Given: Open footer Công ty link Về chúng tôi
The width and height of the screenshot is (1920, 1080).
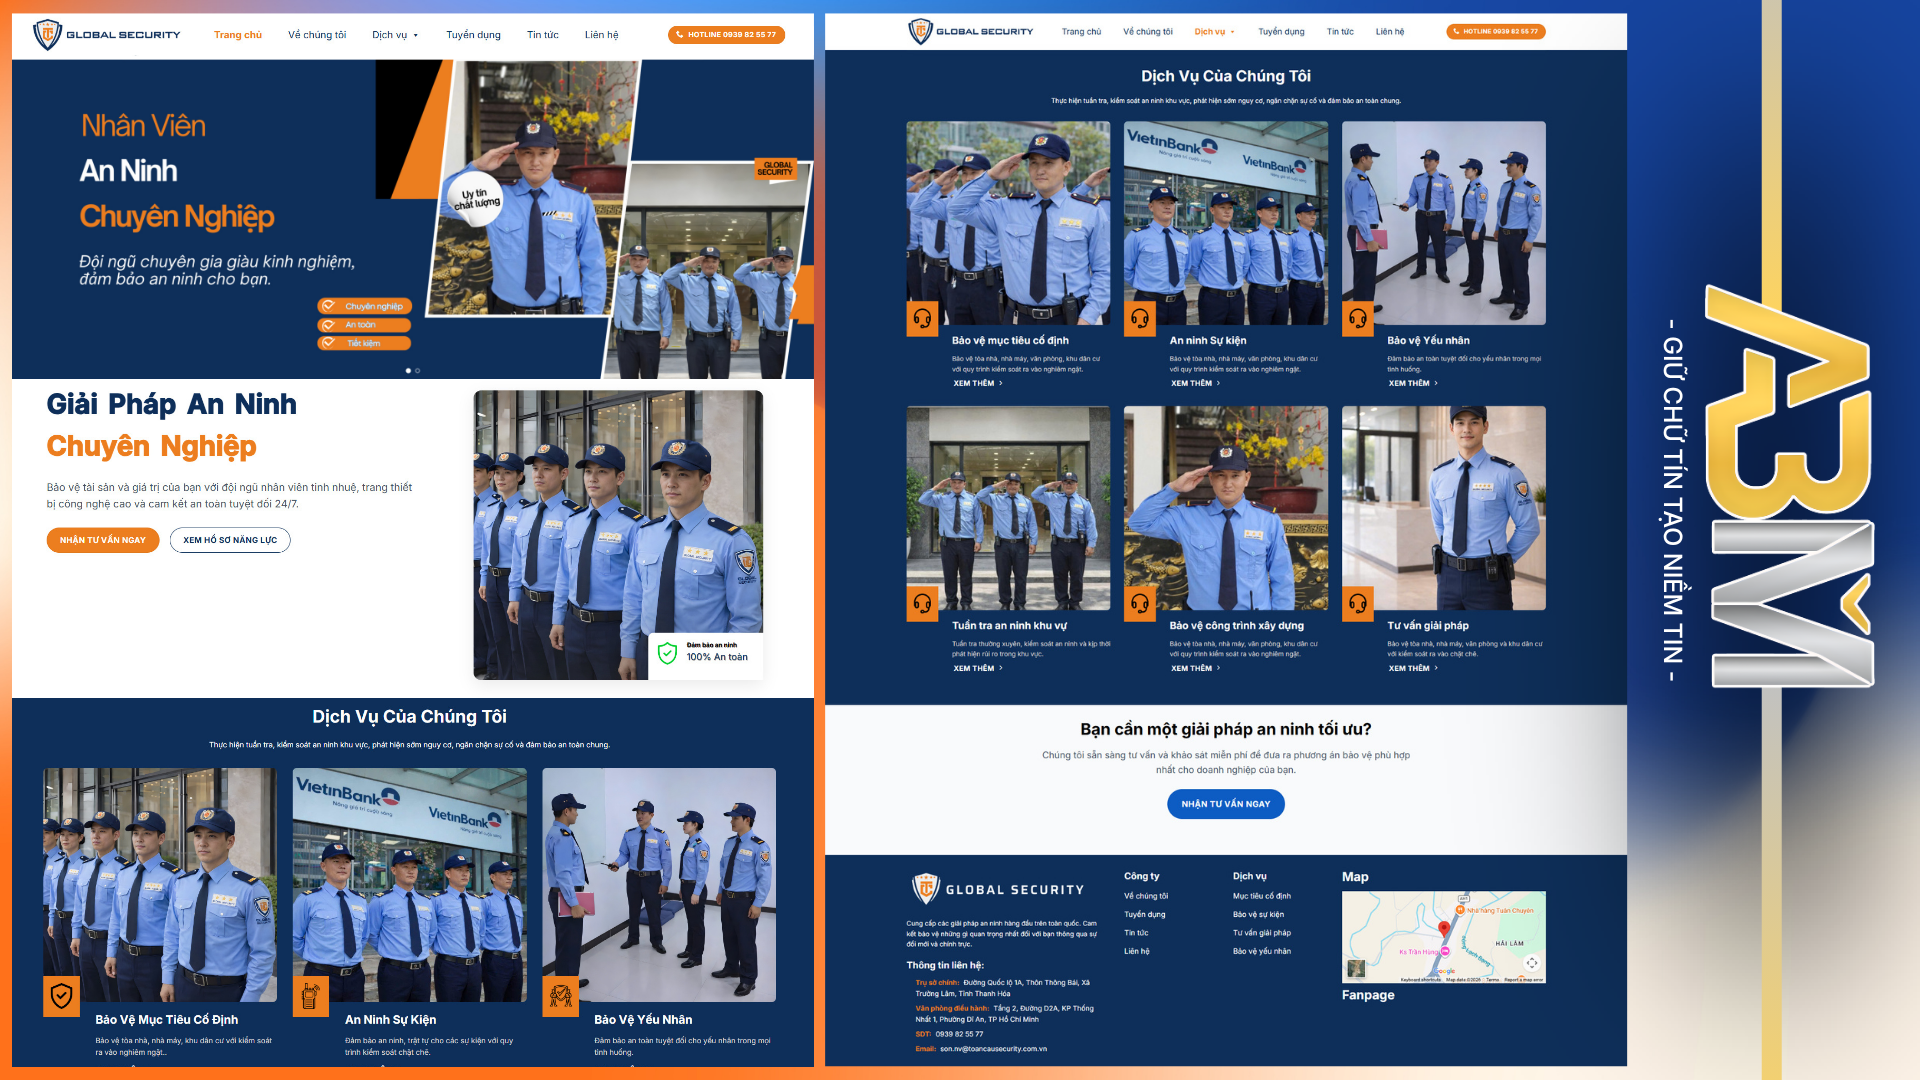Looking at the screenshot, I should 1146,896.
